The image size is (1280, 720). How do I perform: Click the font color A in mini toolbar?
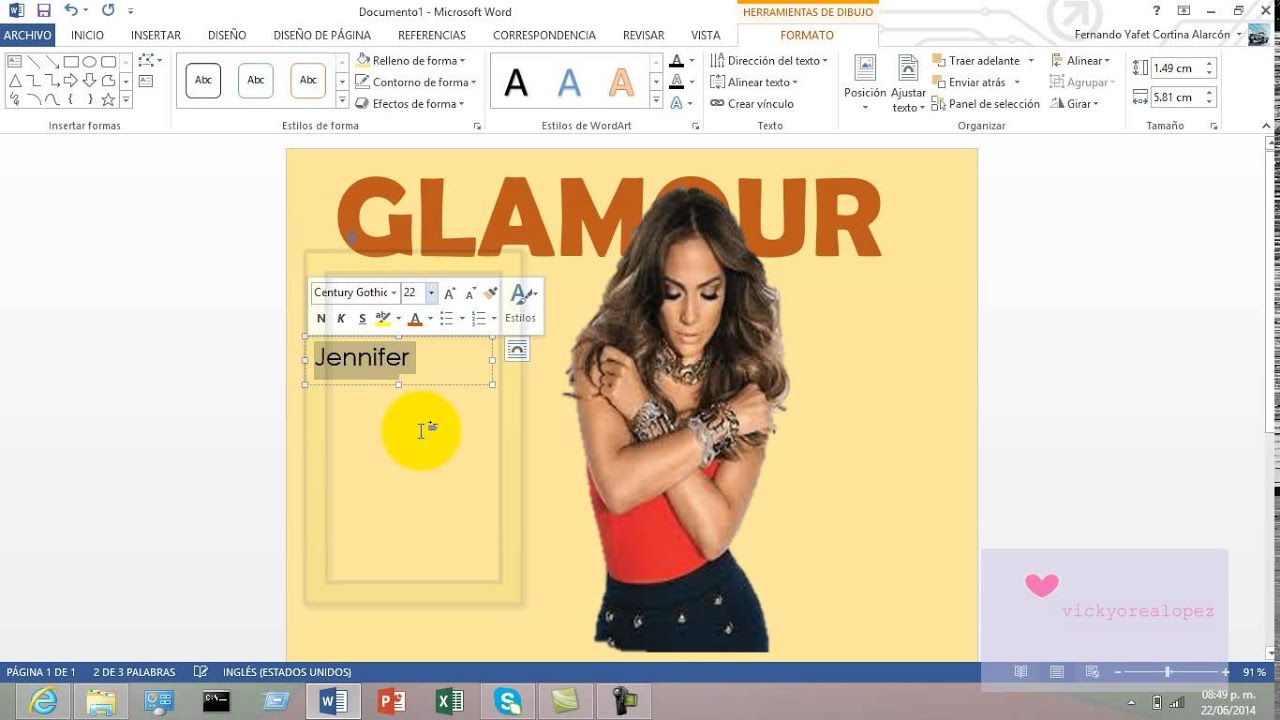click(x=415, y=319)
